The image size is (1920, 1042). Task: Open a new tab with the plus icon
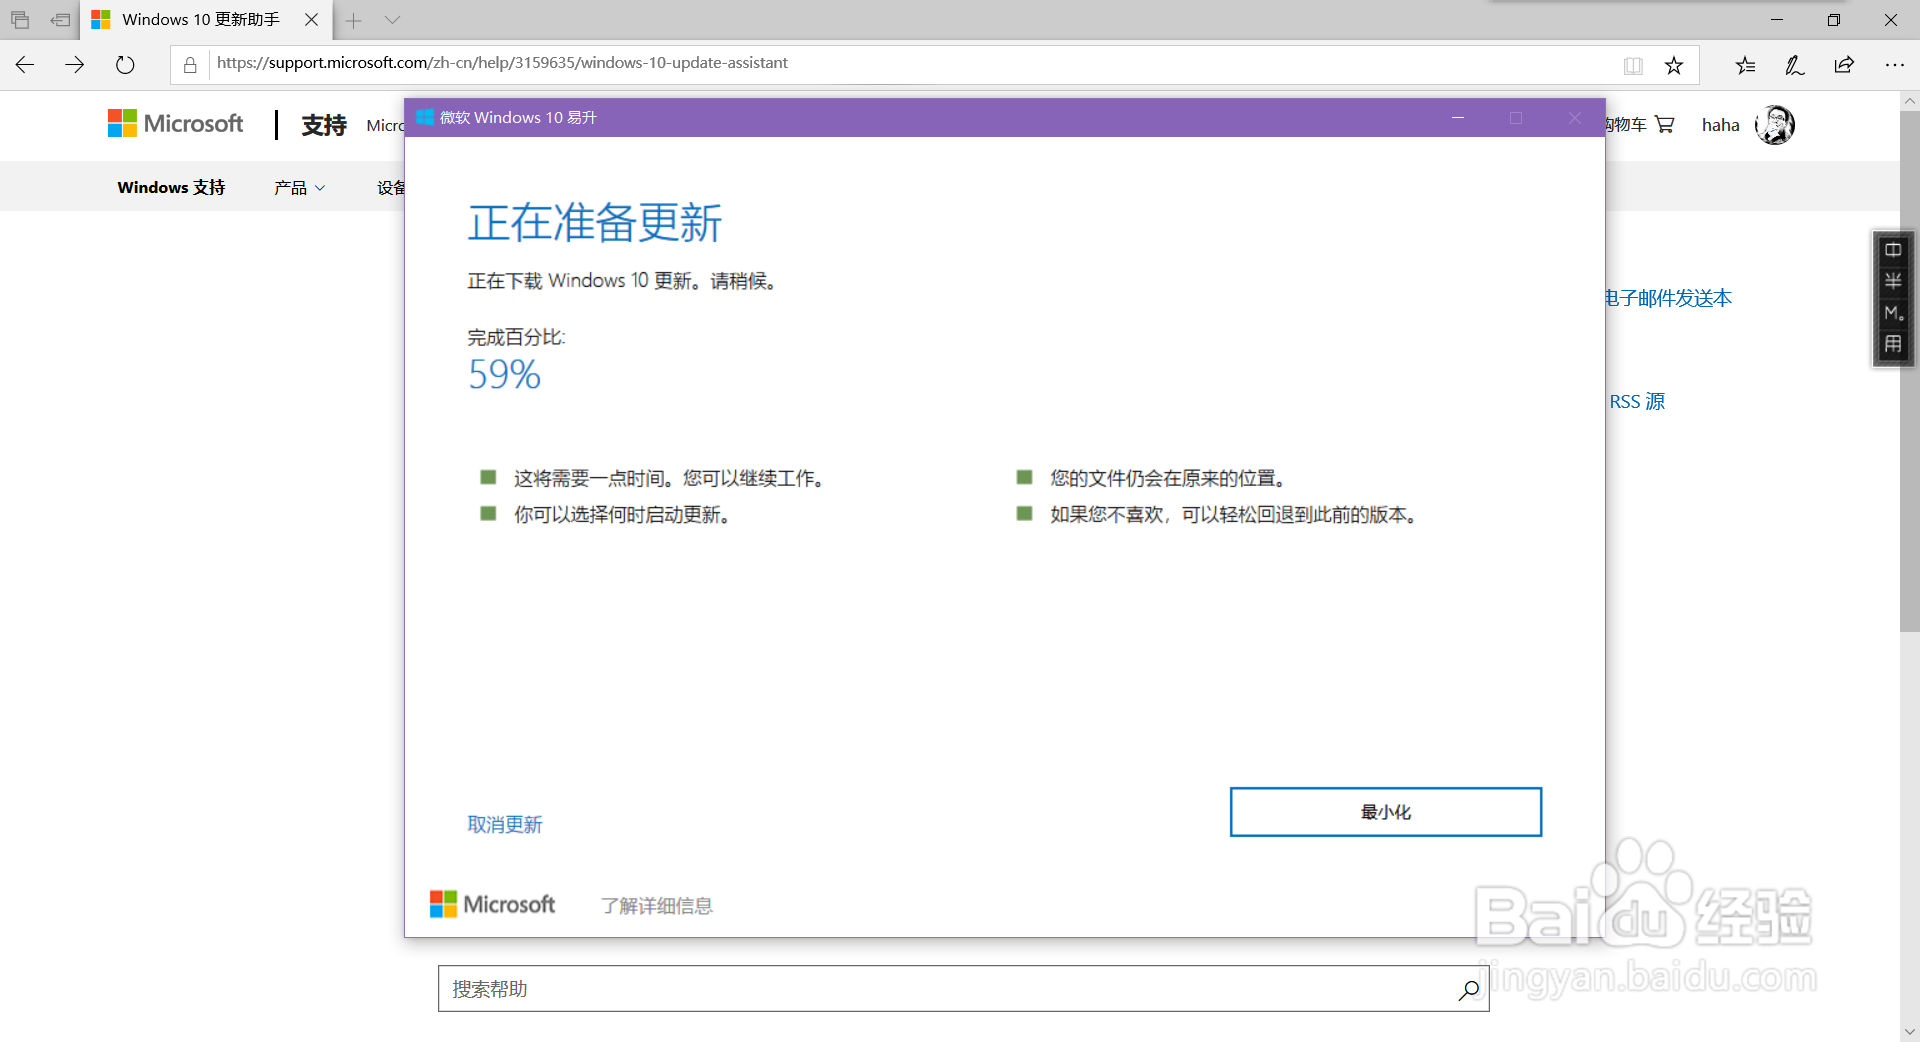pos(354,20)
